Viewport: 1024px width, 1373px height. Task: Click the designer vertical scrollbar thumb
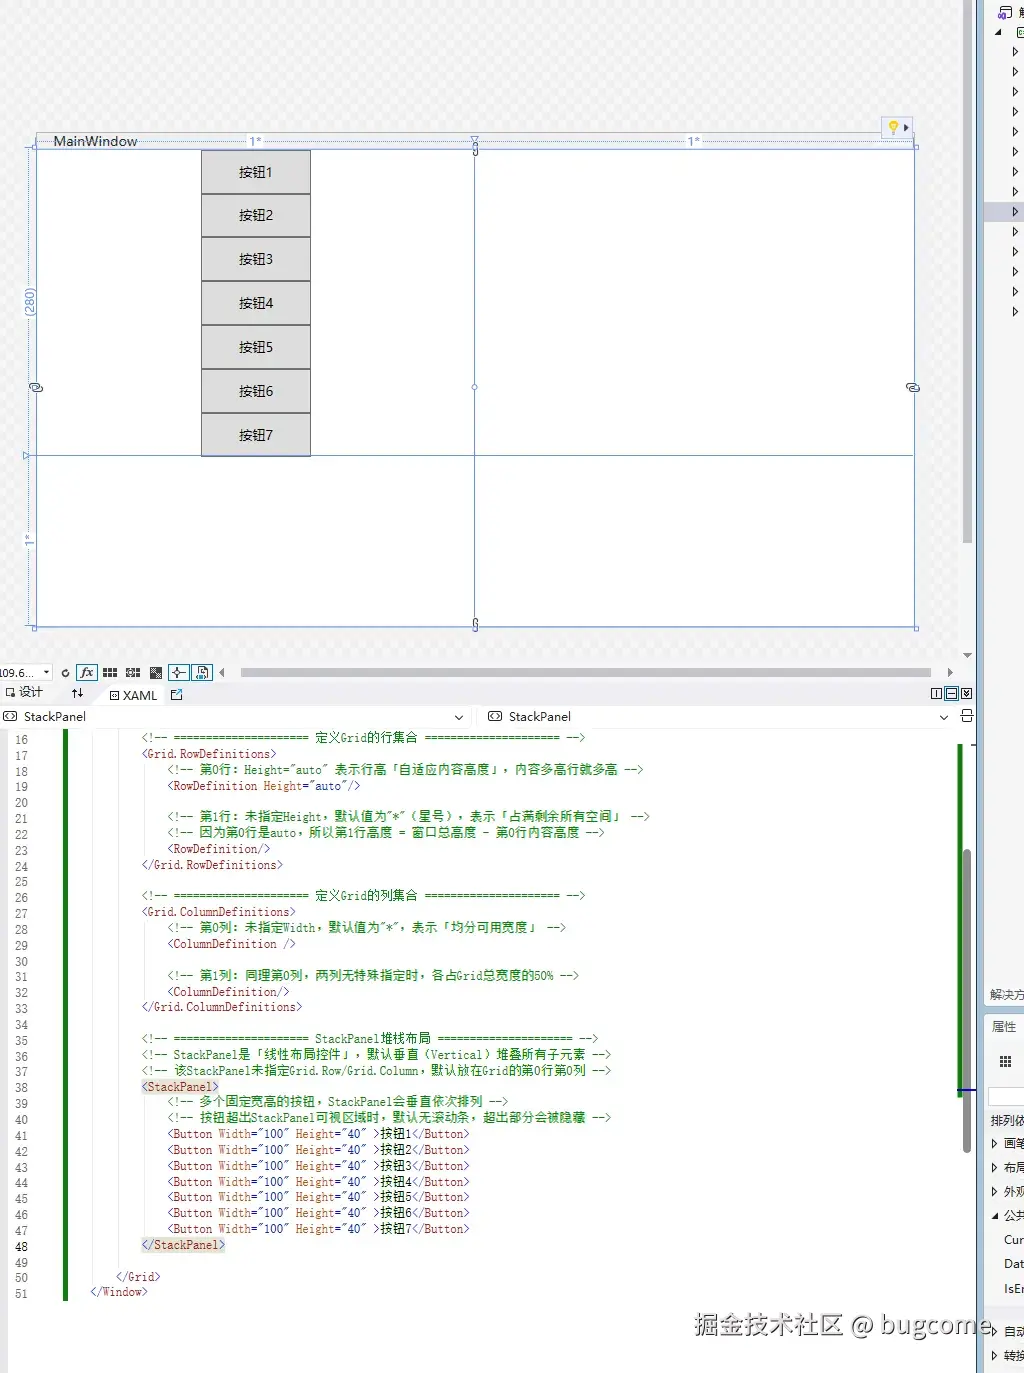[x=967, y=270]
